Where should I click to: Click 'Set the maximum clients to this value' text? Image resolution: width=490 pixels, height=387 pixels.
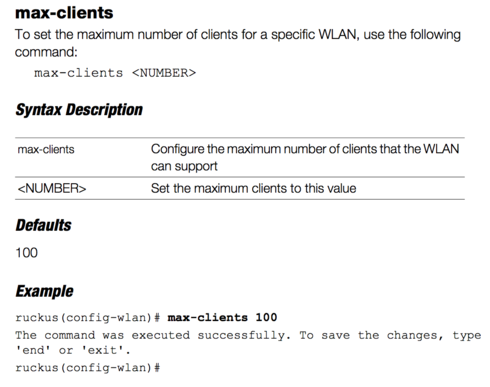pyautogui.click(x=253, y=188)
